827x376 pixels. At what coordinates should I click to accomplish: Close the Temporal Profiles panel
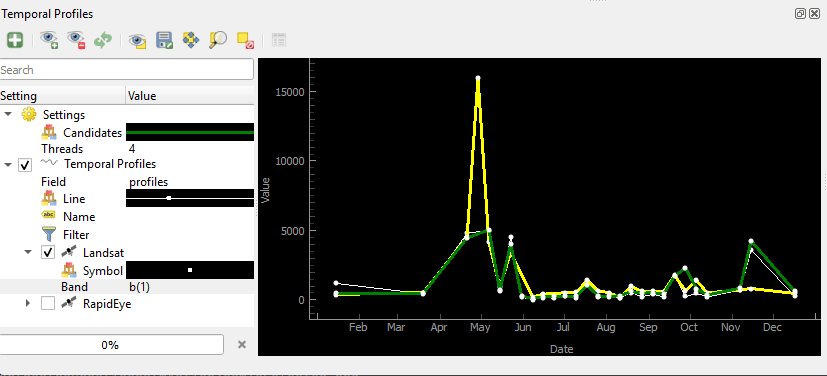click(x=814, y=14)
